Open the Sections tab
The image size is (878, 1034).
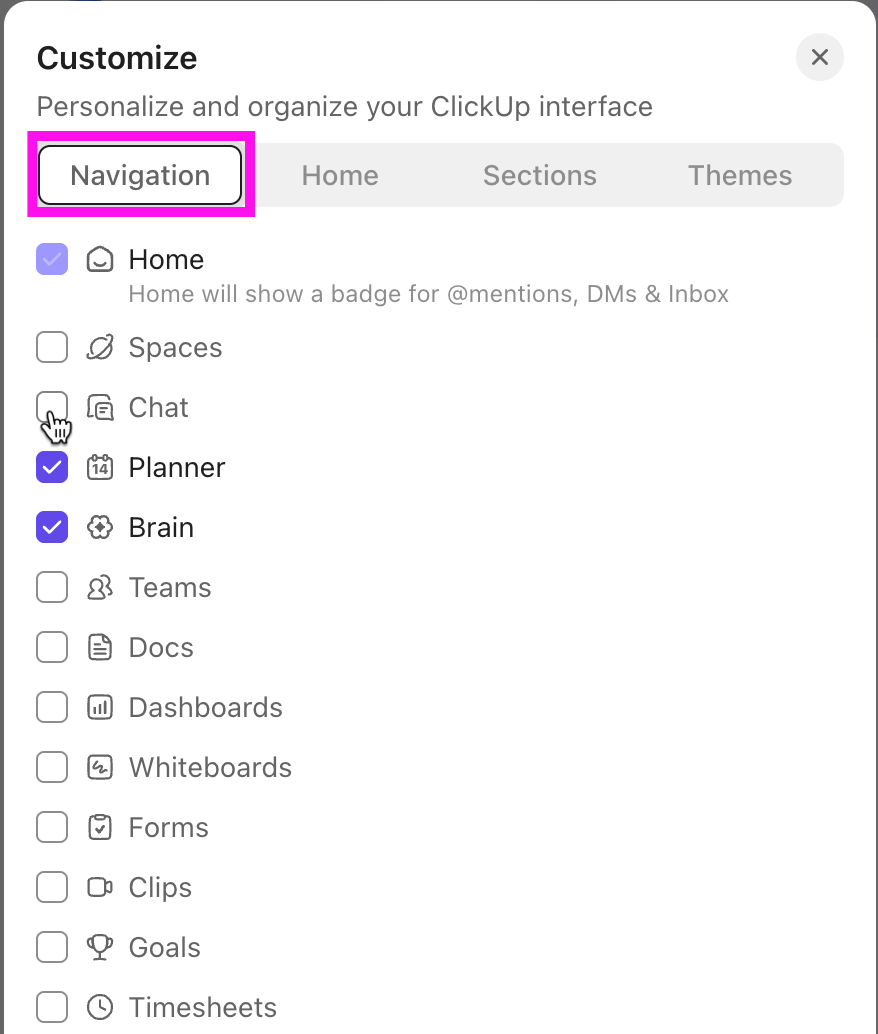pos(540,175)
